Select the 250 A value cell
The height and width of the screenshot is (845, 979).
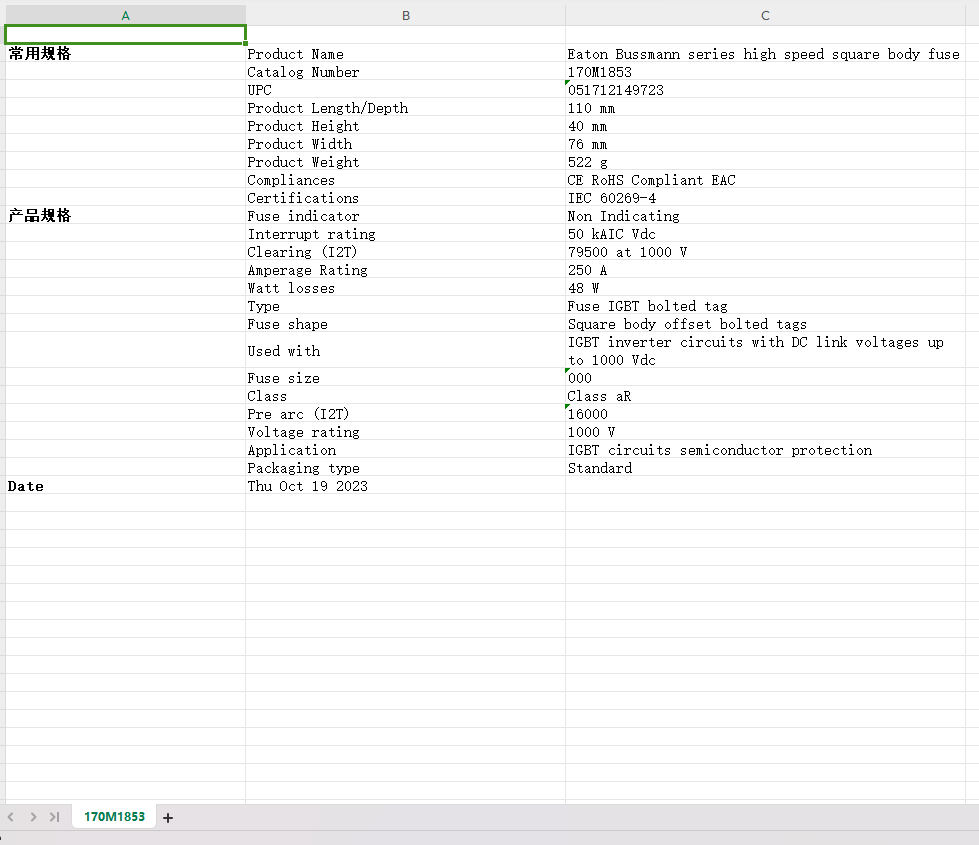(765, 270)
